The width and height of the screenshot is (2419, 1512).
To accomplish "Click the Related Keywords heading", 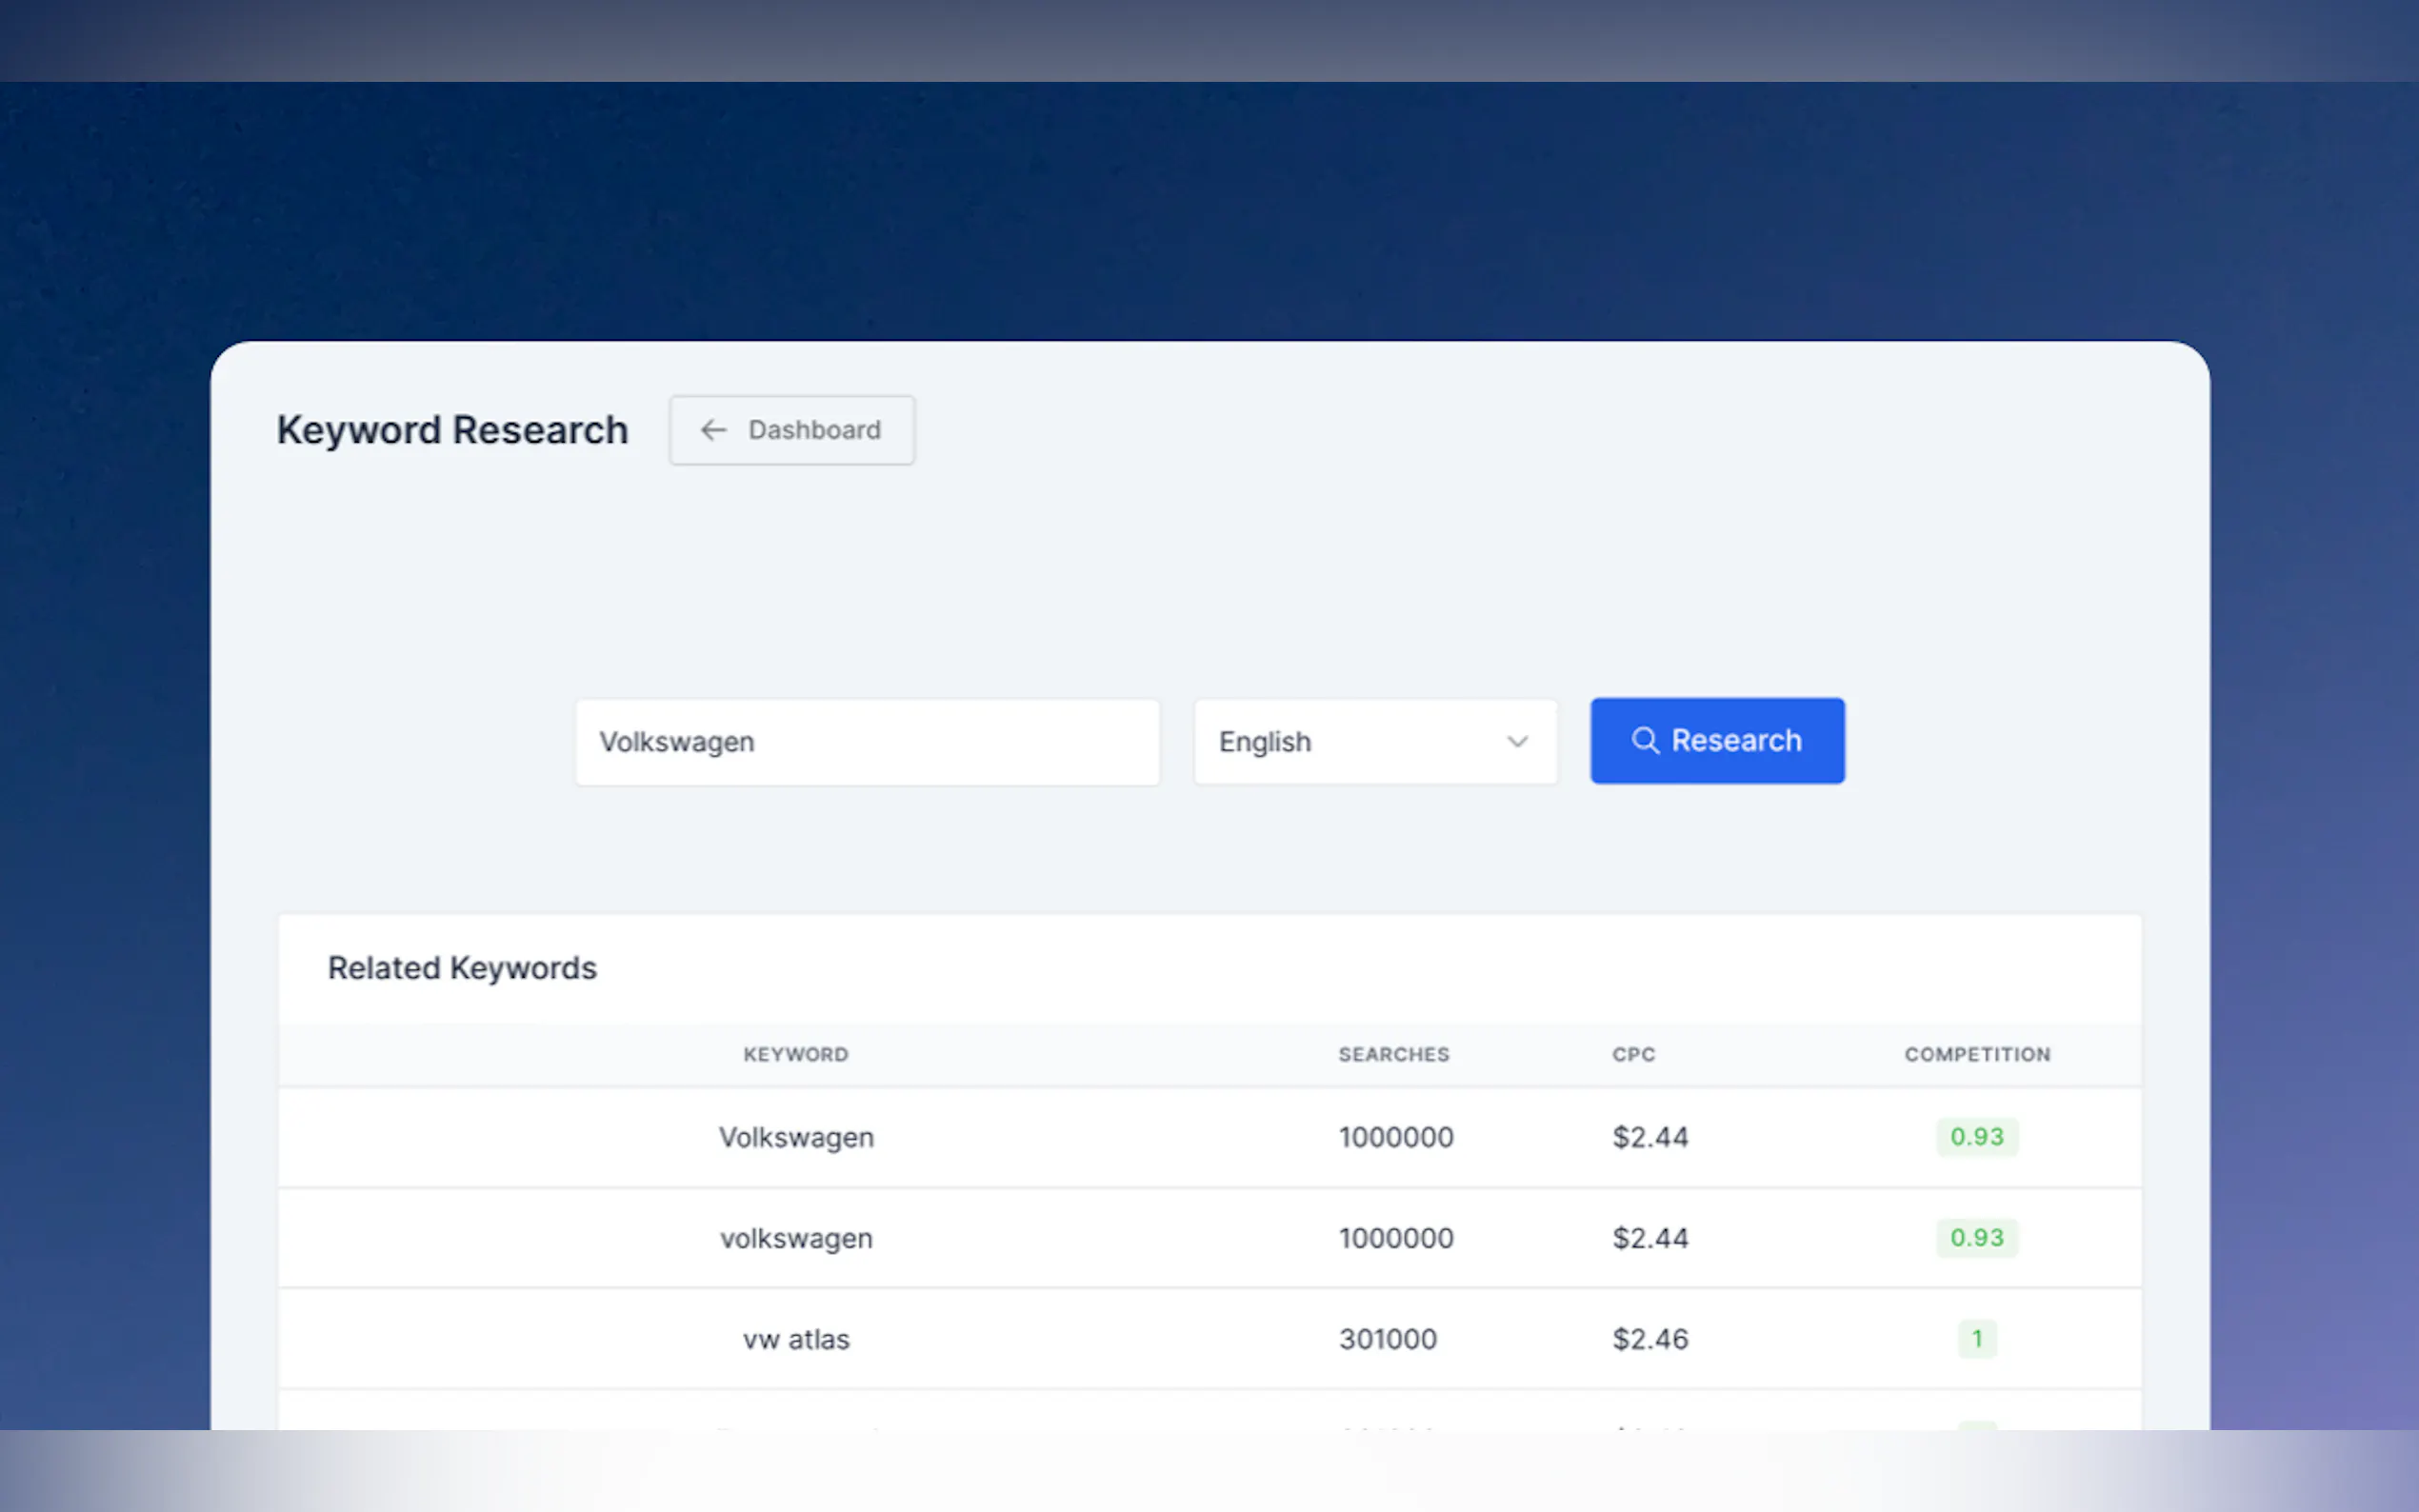I will click(x=462, y=968).
